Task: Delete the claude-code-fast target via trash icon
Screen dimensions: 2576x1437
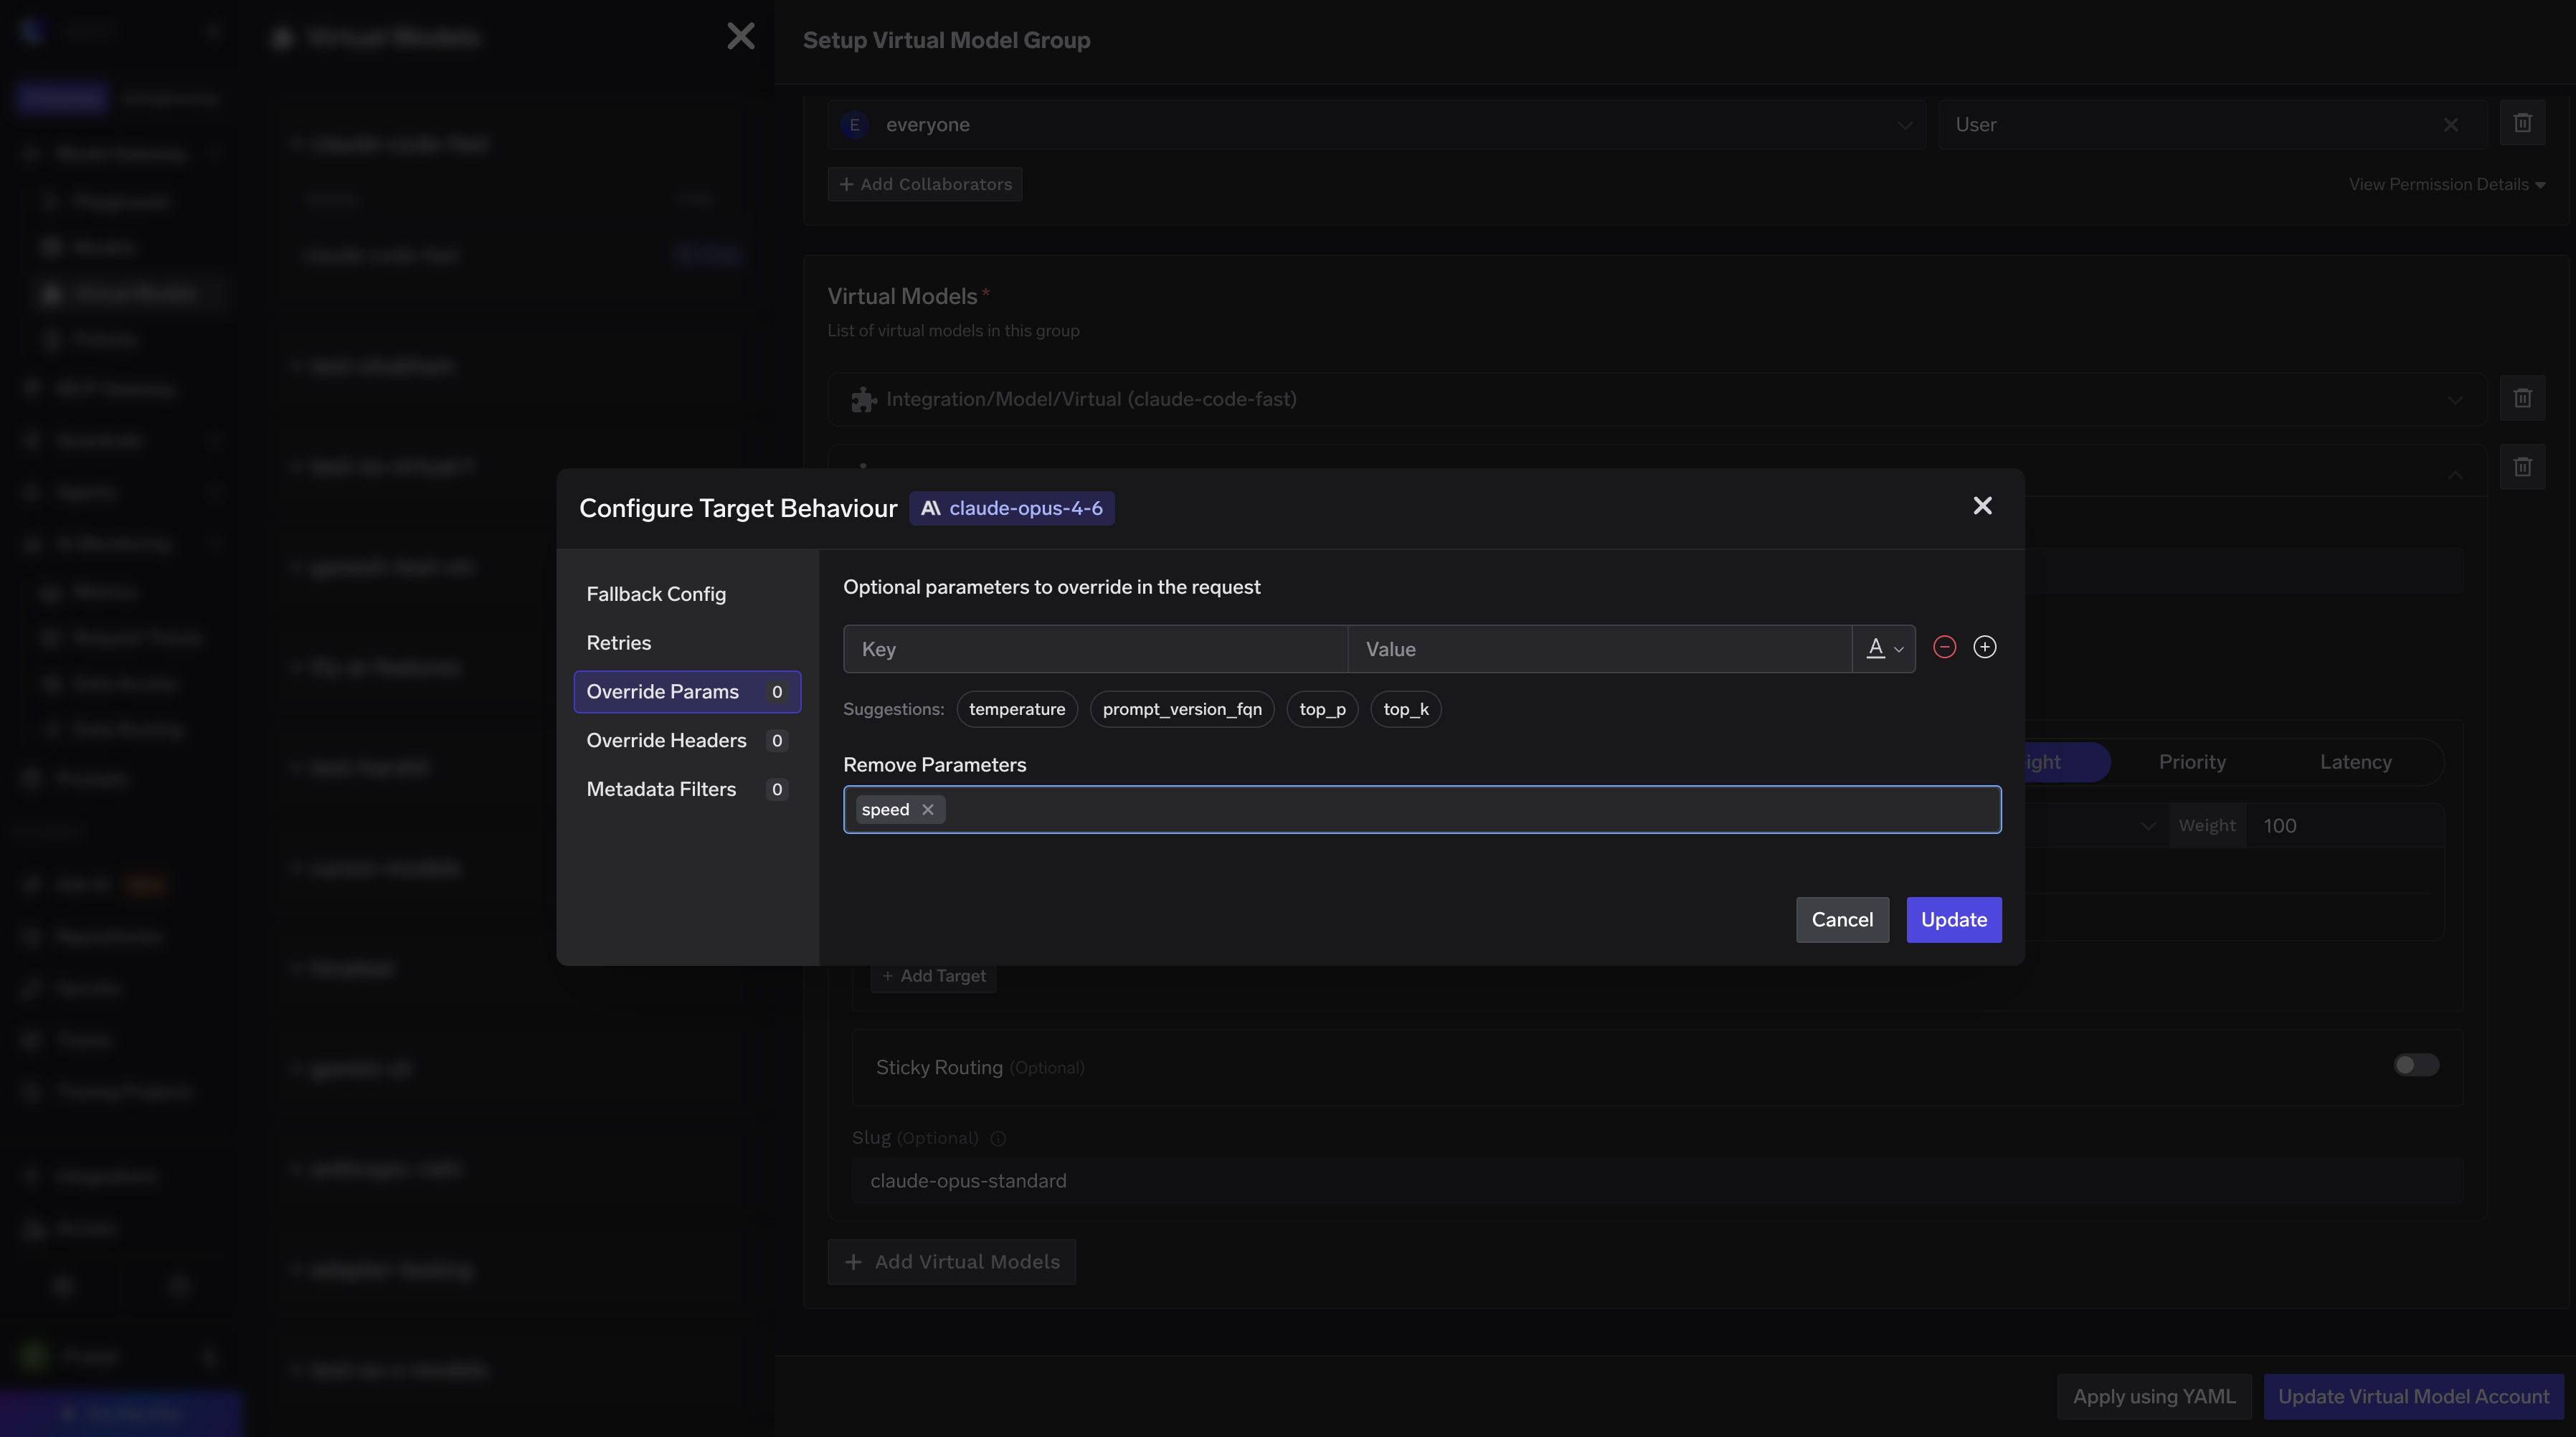Action: (x=2523, y=398)
